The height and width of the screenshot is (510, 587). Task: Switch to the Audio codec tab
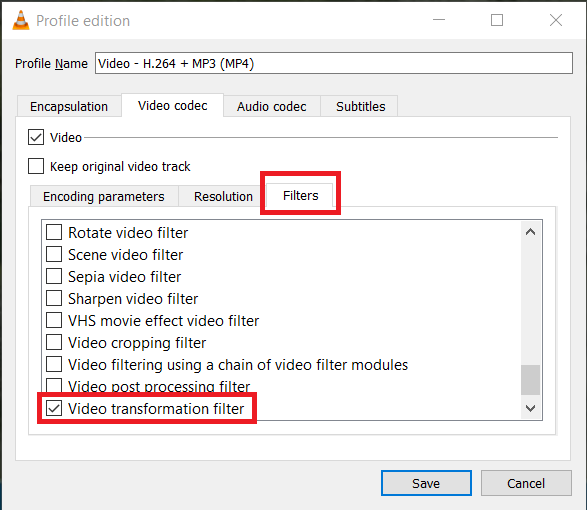(x=272, y=106)
